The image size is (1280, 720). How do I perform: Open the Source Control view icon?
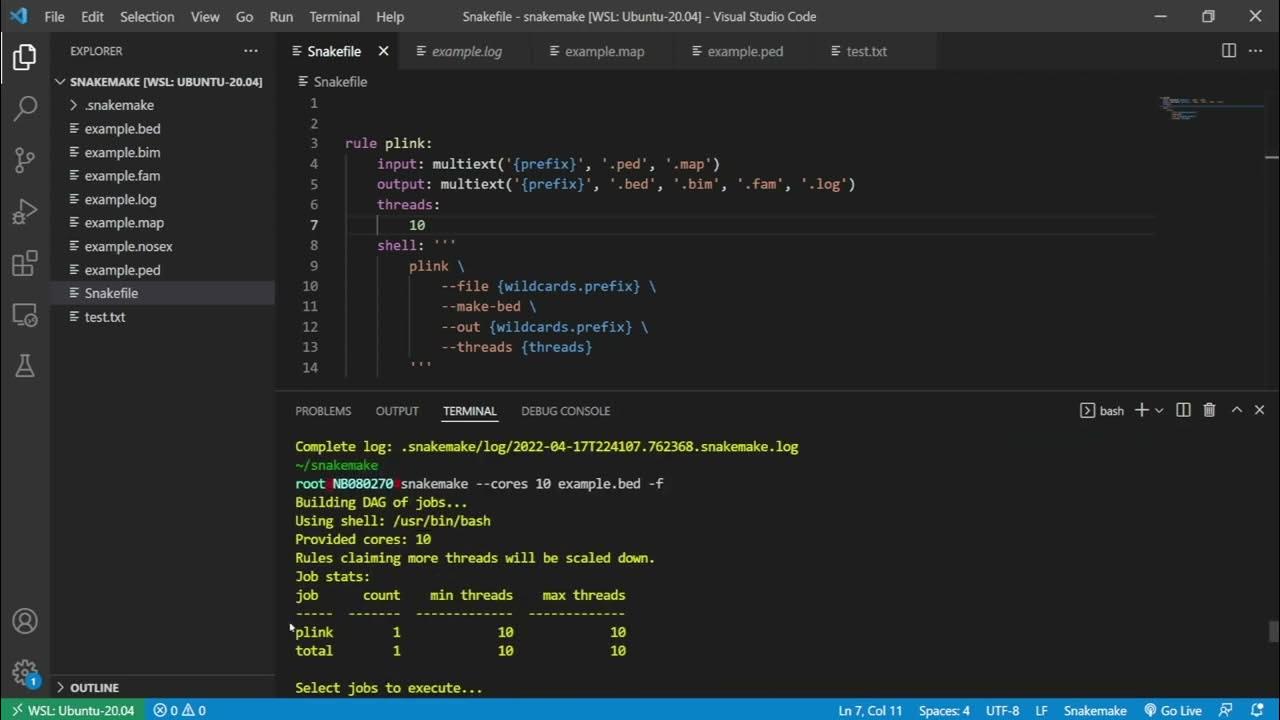pos(25,160)
